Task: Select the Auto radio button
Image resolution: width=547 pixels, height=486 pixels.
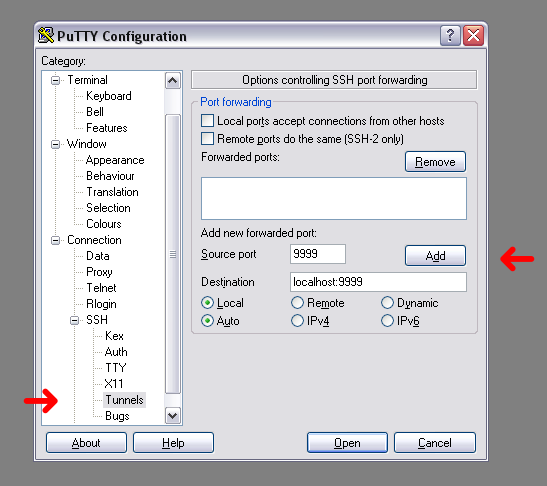Action: tap(208, 321)
